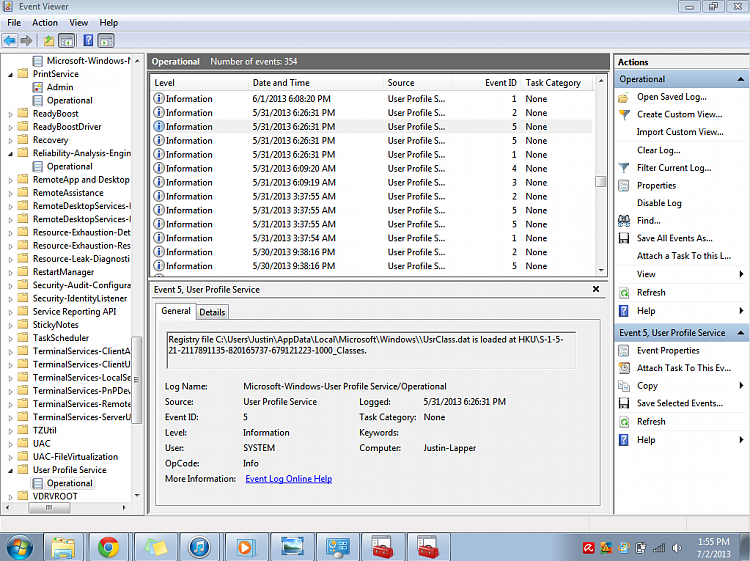This screenshot has height=561, width=750.
Task: Click the Refresh icon under Event 5 section
Action: 624,422
